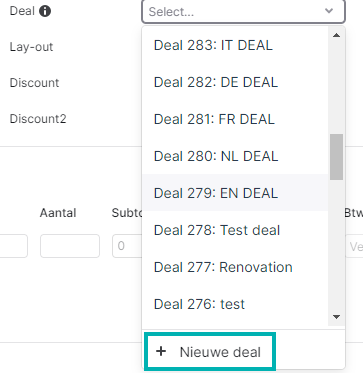Click the input field left of Aantal

[x=13, y=246]
